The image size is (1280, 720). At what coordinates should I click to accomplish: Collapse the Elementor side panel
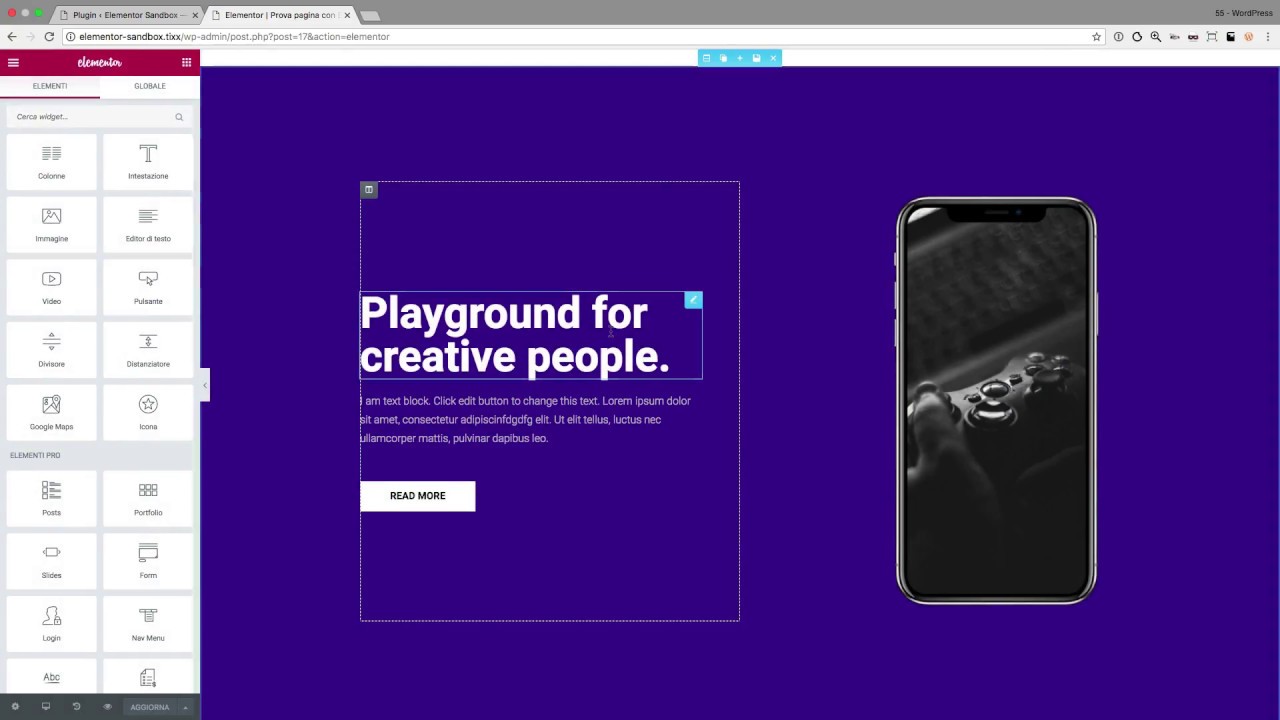tap(205, 385)
